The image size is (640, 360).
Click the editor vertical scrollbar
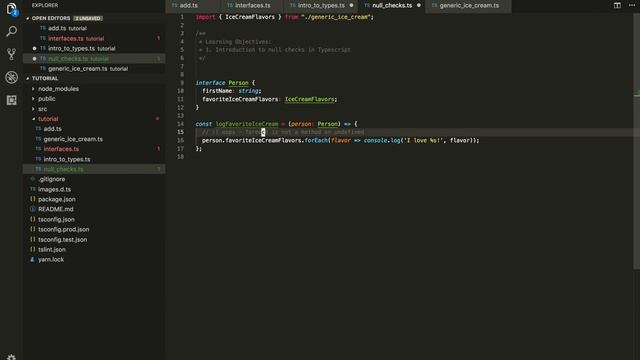636,141
